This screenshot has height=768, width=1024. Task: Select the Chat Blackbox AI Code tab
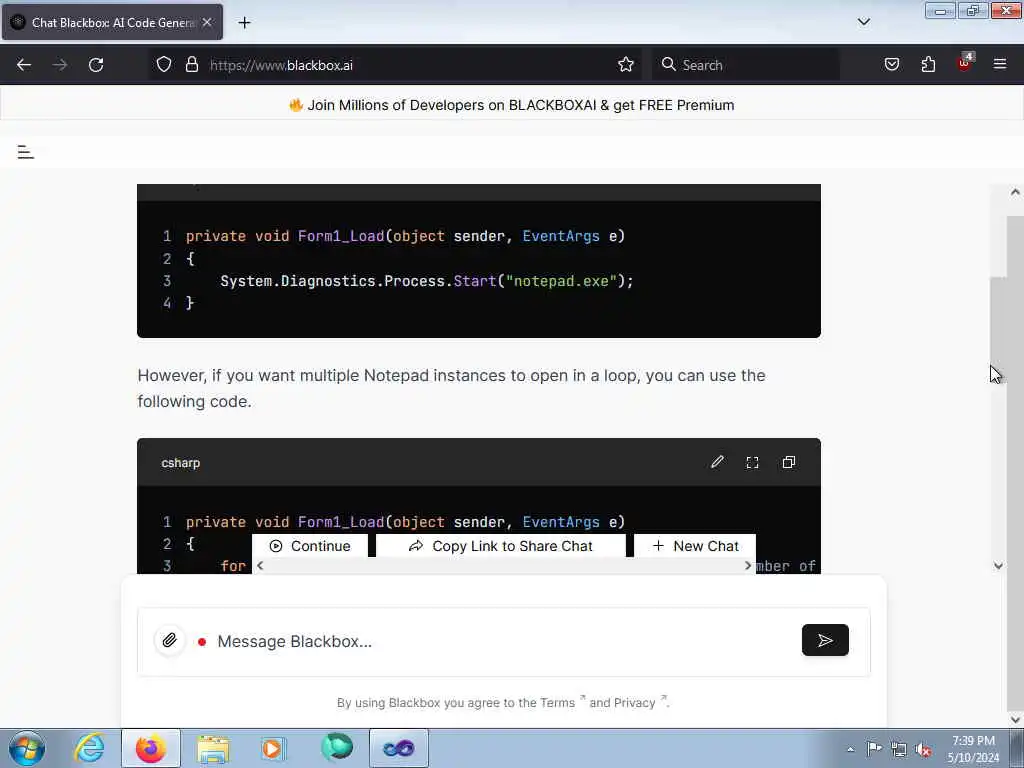point(112,22)
